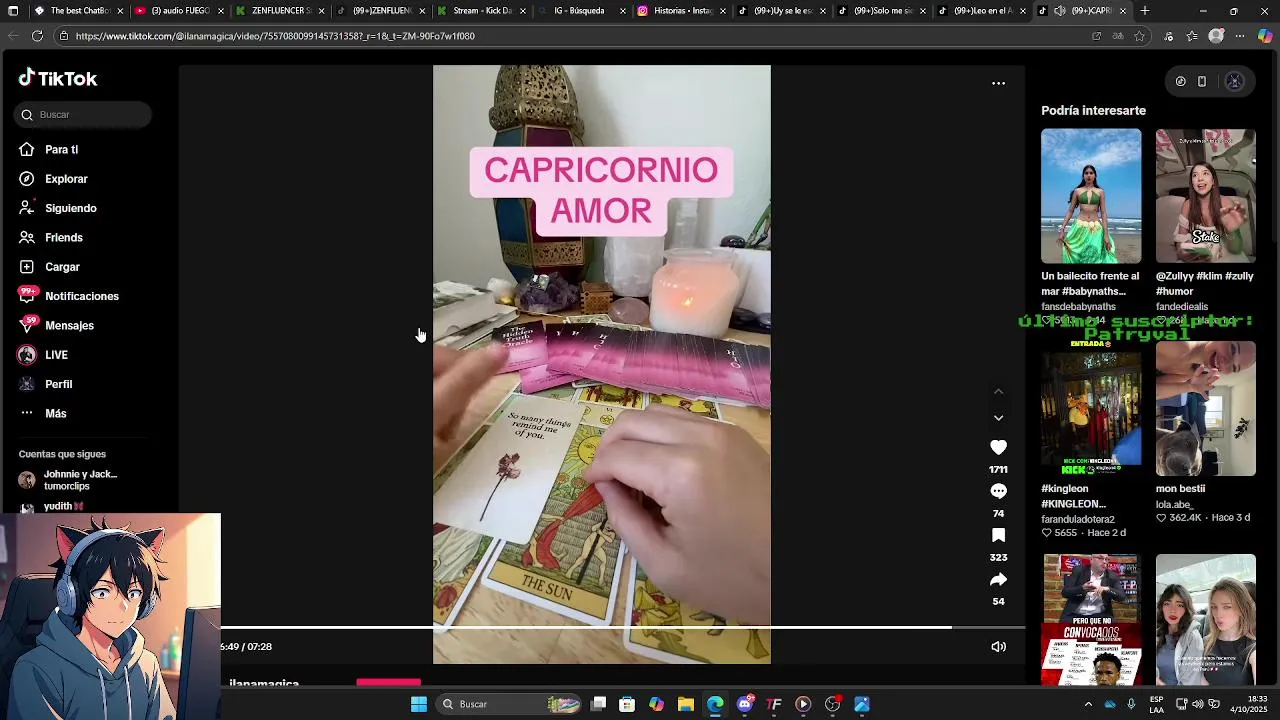Open the browser settings three-dots menu
This screenshot has height=720, width=1280.
[x=1240, y=36]
